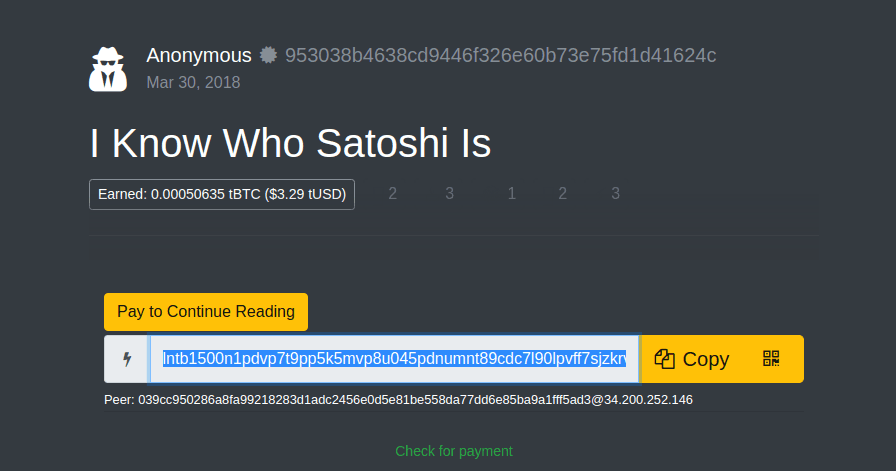Click the Earned tBTC badge
This screenshot has width=896, height=471.
(222, 194)
